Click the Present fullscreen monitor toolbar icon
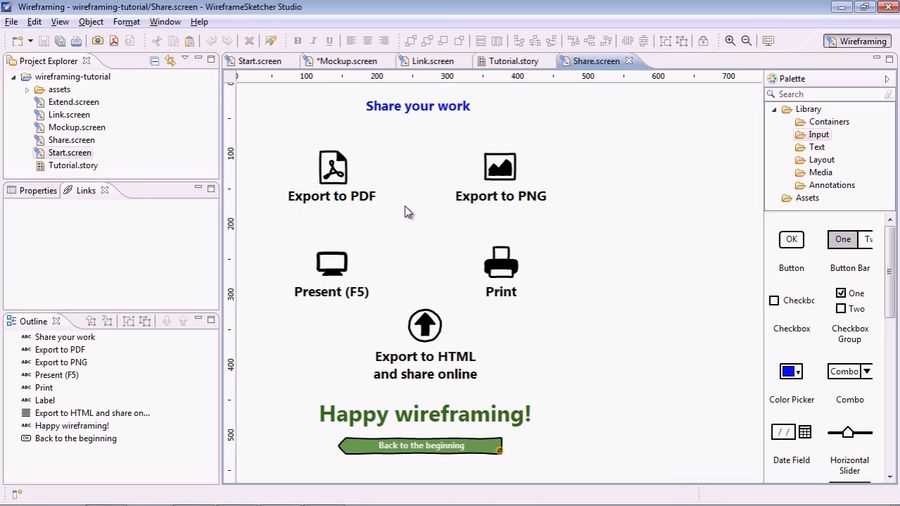 tap(768, 41)
